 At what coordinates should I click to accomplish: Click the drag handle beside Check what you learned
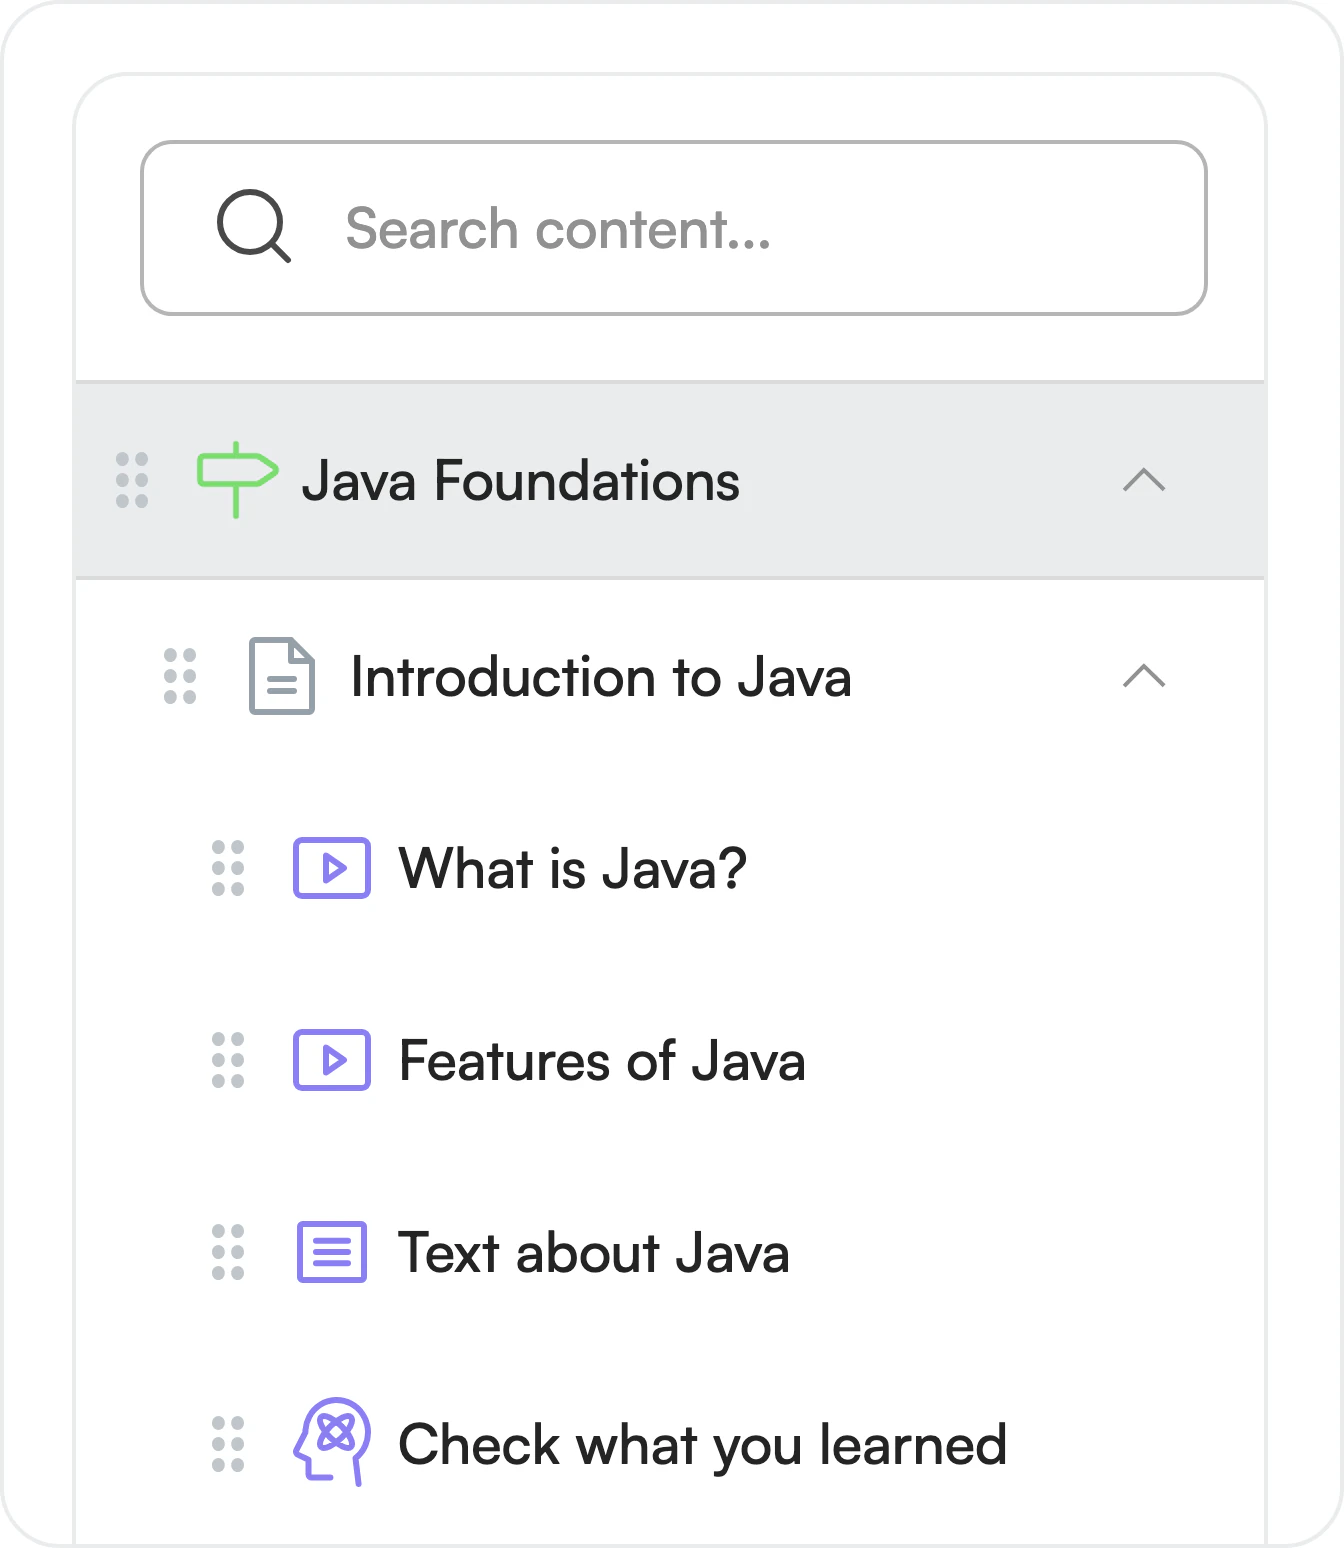(228, 1444)
